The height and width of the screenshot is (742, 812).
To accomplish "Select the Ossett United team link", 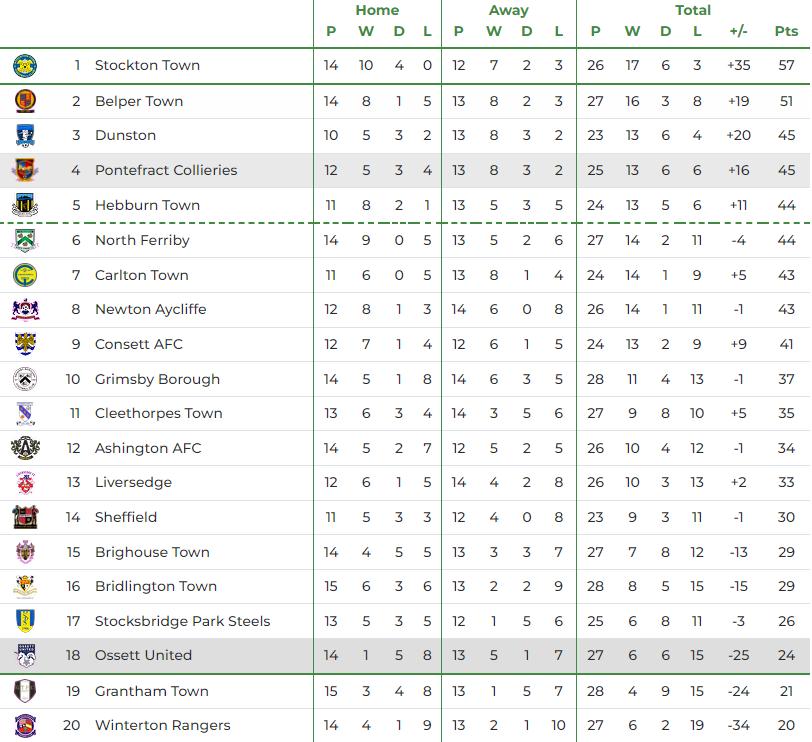I will (x=145, y=655).
